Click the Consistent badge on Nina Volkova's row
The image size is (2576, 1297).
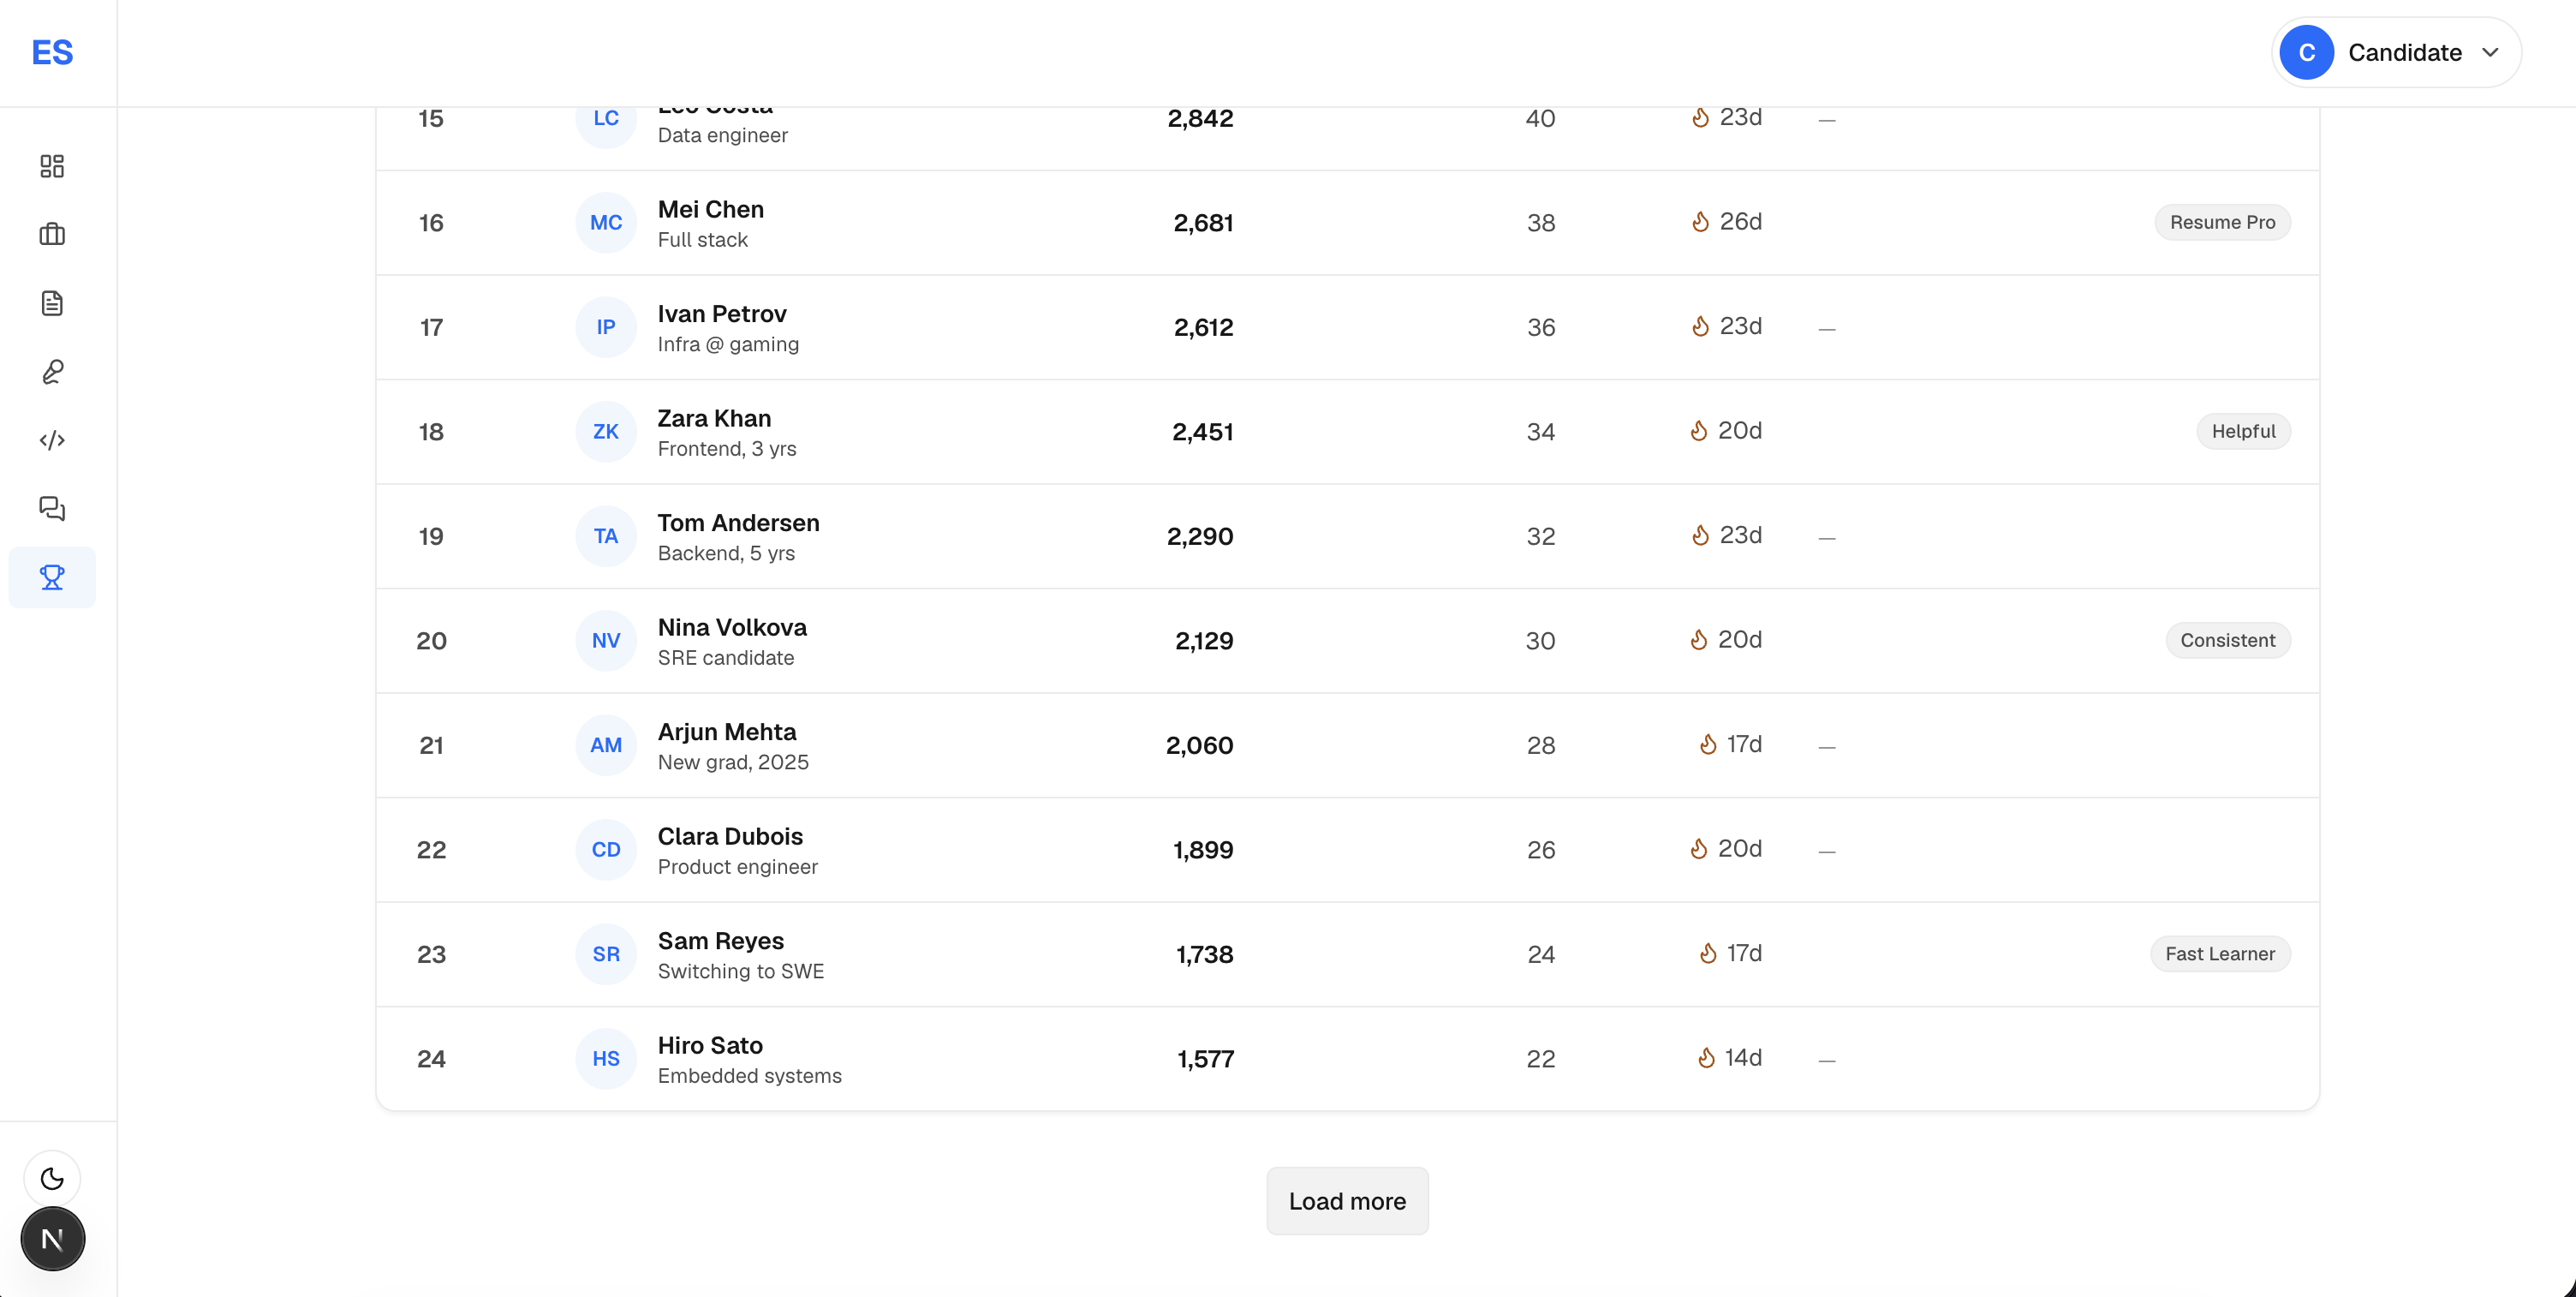click(x=2227, y=640)
